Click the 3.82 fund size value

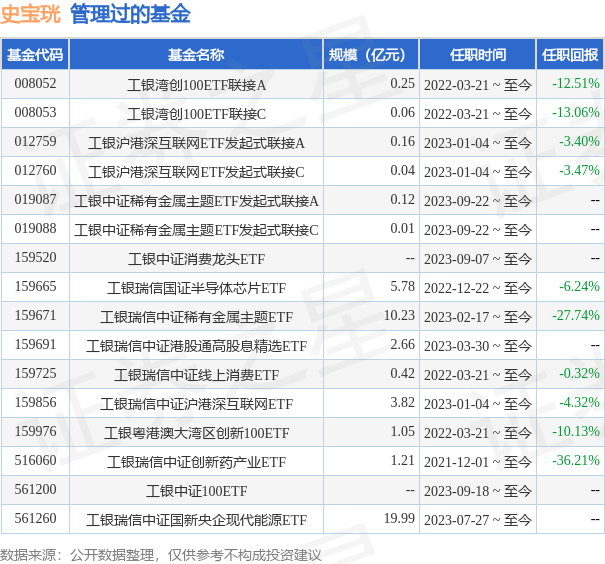(402, 402)
